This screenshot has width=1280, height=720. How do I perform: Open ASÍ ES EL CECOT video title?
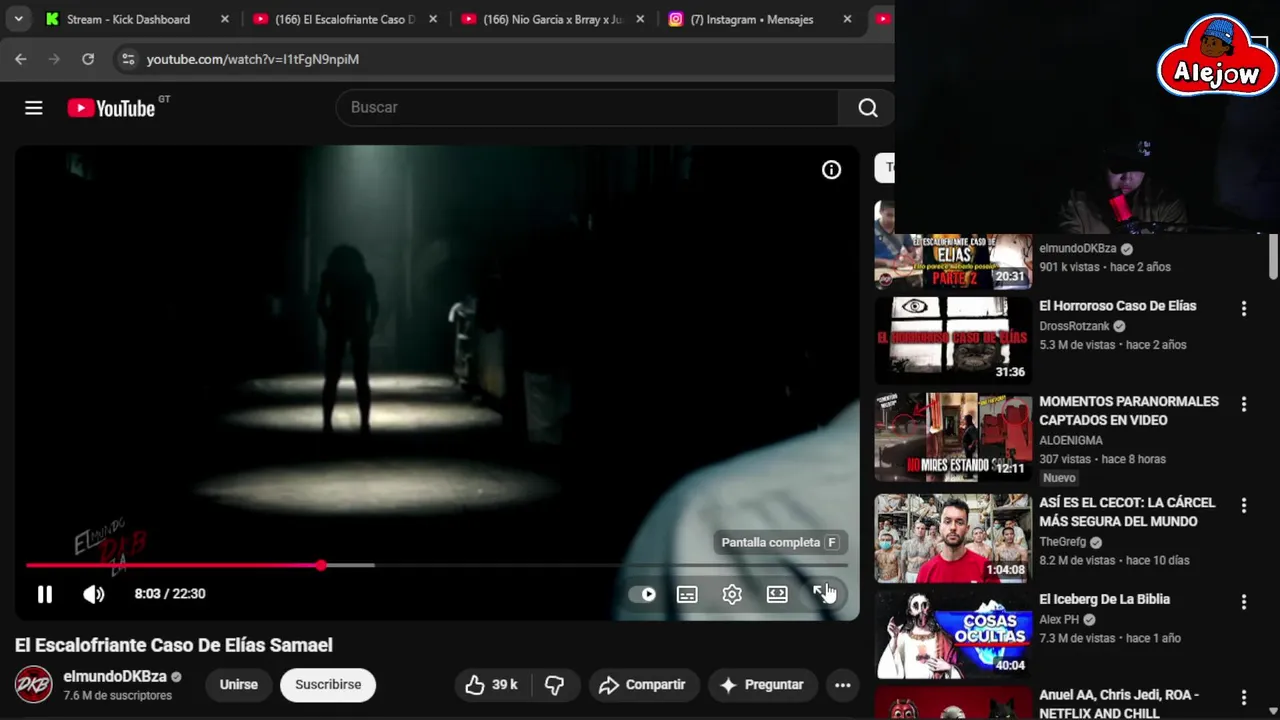(x=1127, y=512)
